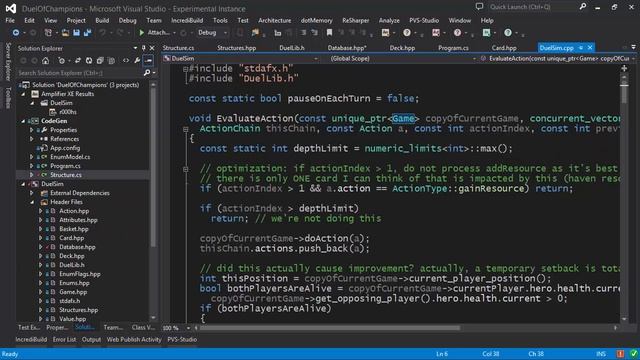Open the Error List panel tab
Image resolution: width=640 pixels, height=360 pixels.
(64, 340)
